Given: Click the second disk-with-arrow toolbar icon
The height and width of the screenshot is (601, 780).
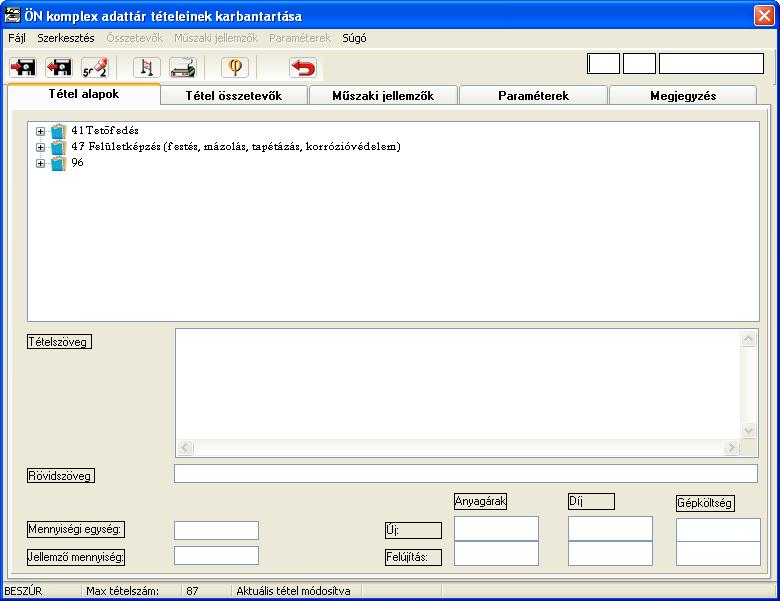Looking at the screenshot, I should (59, 67).
